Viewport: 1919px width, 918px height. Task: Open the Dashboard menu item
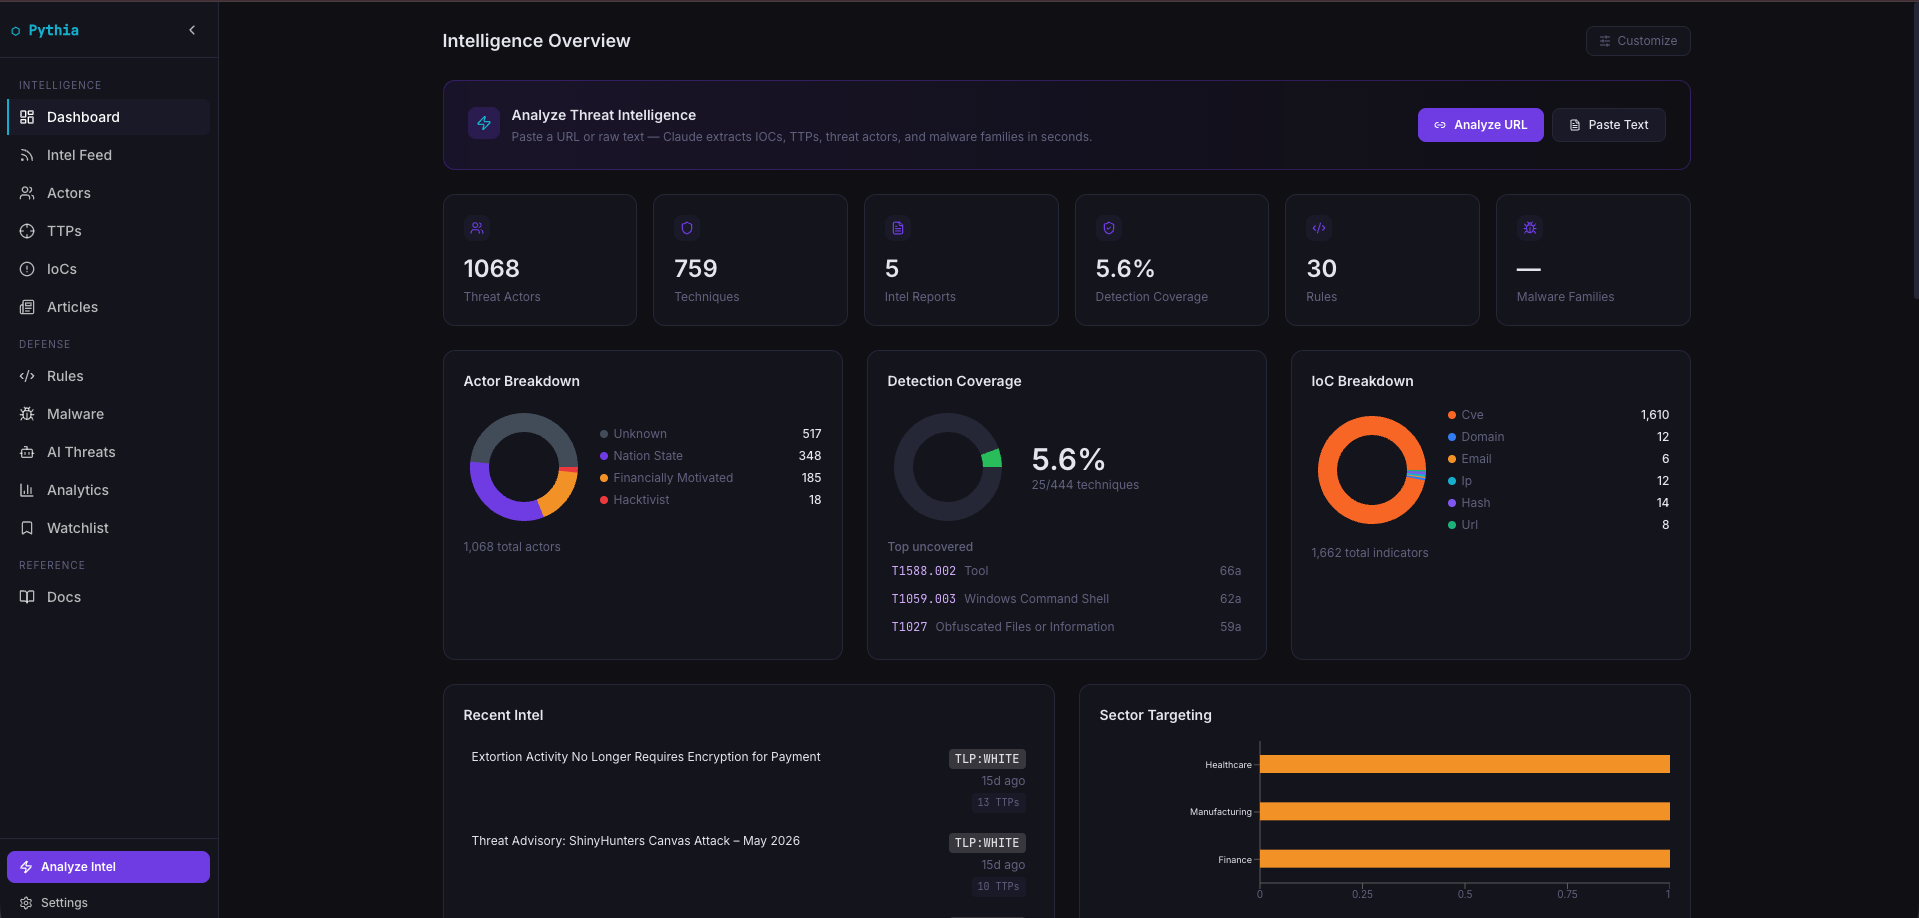point(108,117)
